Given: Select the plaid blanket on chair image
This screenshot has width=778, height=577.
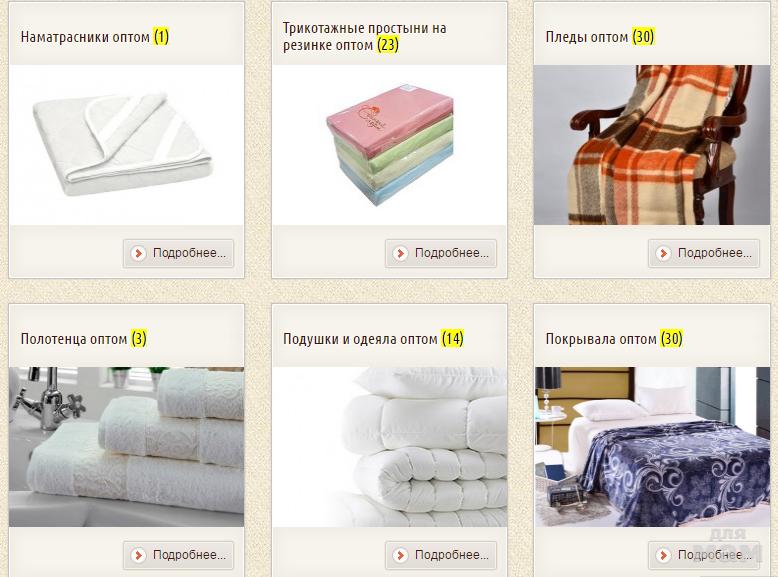Looking at the screenshot, I should click(651, 145).
